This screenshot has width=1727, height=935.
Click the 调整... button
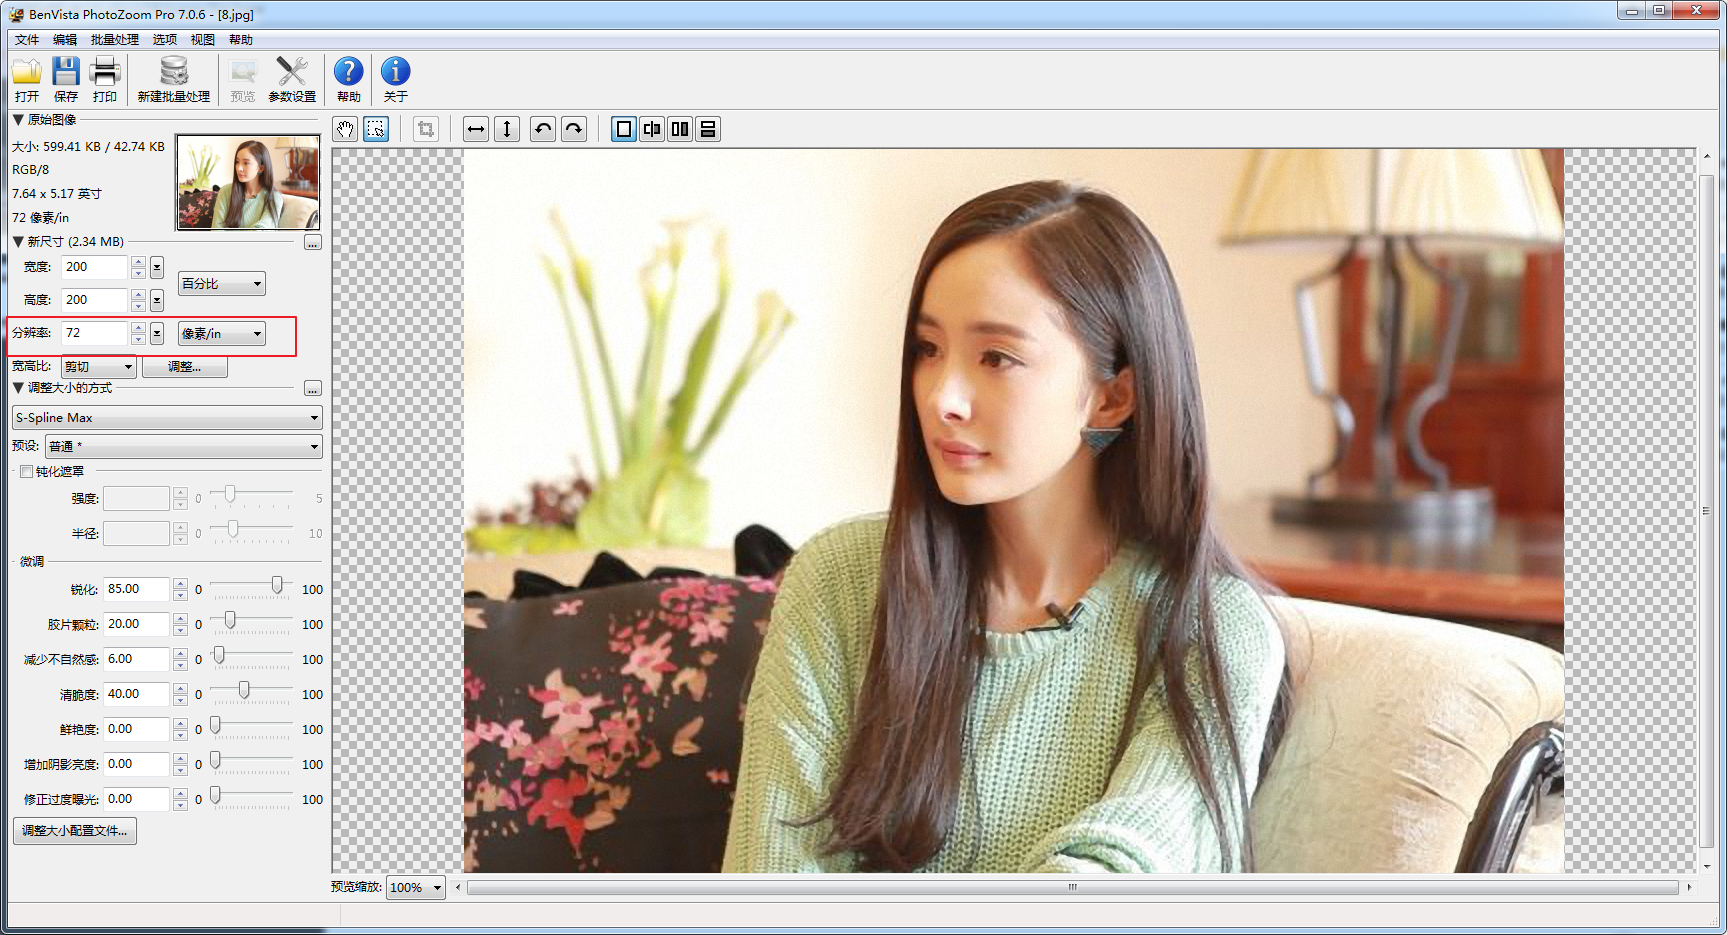point(185,367)
